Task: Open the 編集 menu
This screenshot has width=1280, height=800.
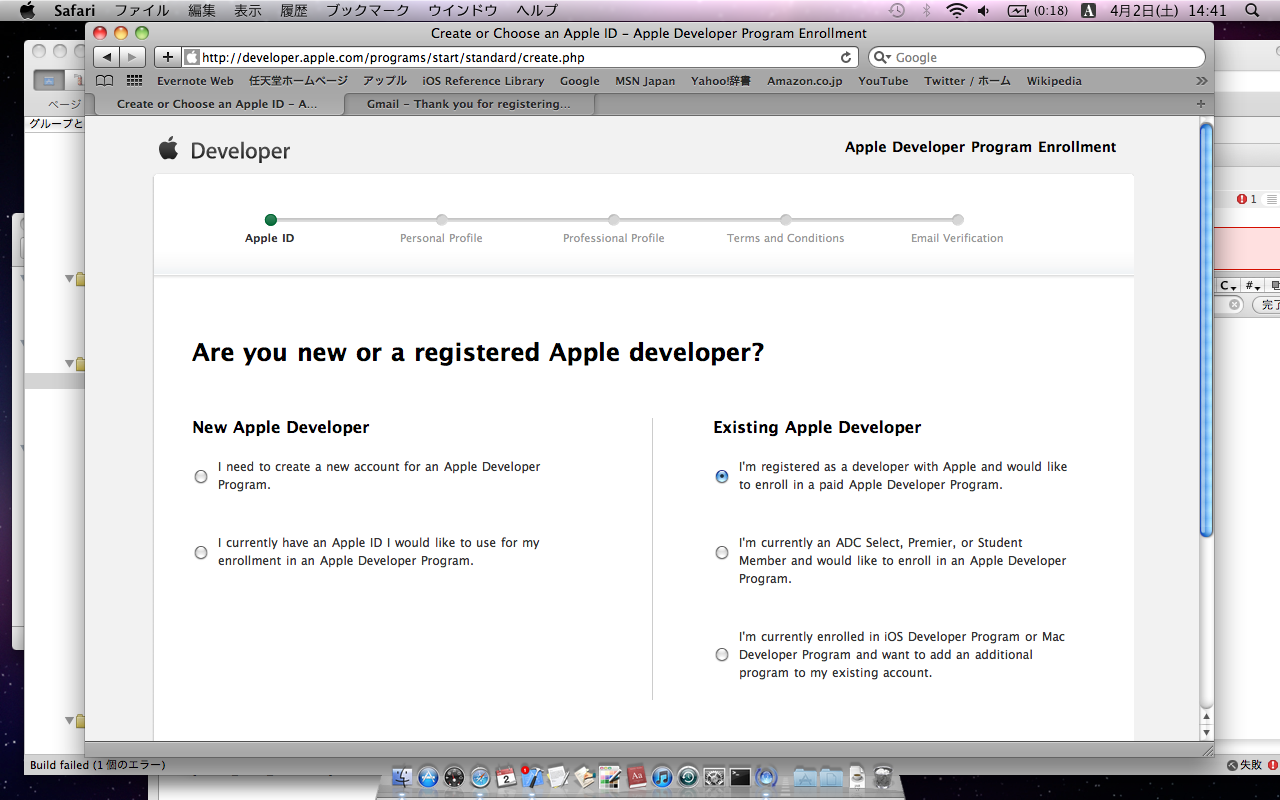Action: (x=201, y=11)
